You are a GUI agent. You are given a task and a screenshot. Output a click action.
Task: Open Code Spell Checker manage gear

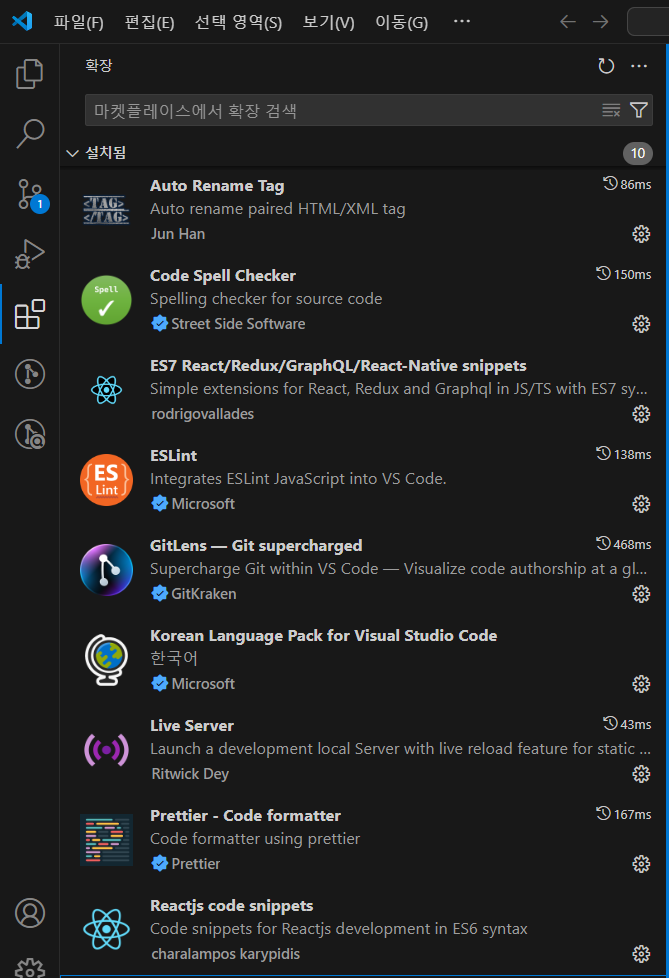[x=641, y=324]
